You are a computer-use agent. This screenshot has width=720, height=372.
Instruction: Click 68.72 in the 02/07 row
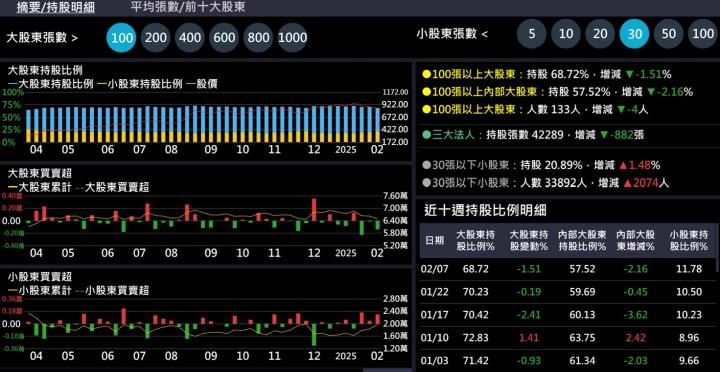pyautogui.click(x=476, y=269)
